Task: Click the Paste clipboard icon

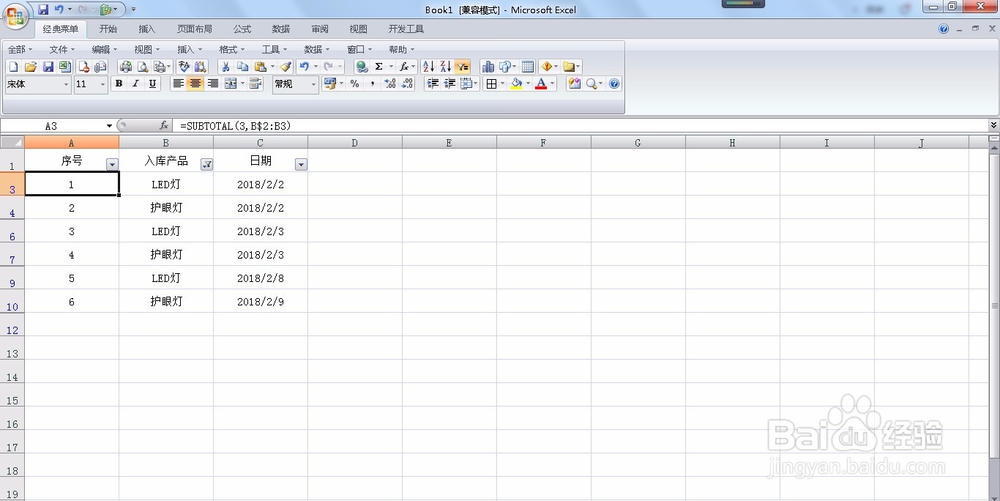Action: 260,66
